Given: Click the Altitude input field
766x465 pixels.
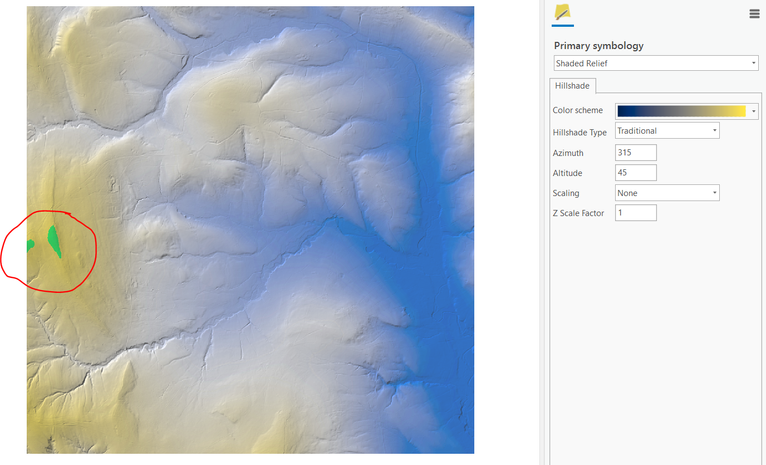Looking at the screenshot, I should tap(636, 172).
